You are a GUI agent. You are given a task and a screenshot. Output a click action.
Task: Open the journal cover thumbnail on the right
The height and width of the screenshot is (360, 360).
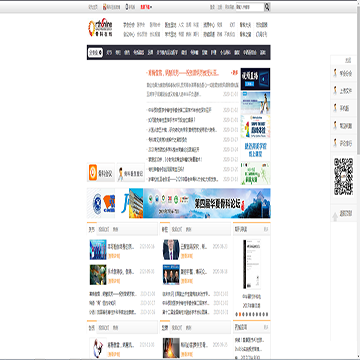click(x=252, y=264)
